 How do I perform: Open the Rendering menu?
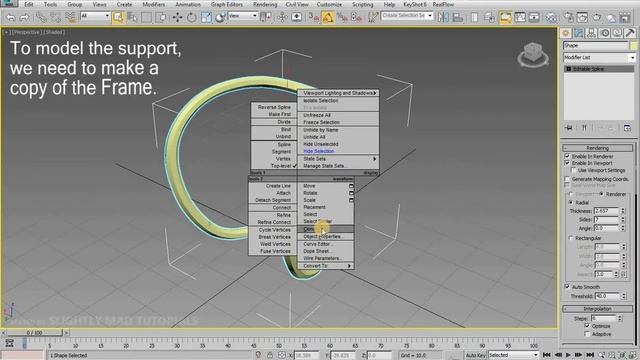265,4
